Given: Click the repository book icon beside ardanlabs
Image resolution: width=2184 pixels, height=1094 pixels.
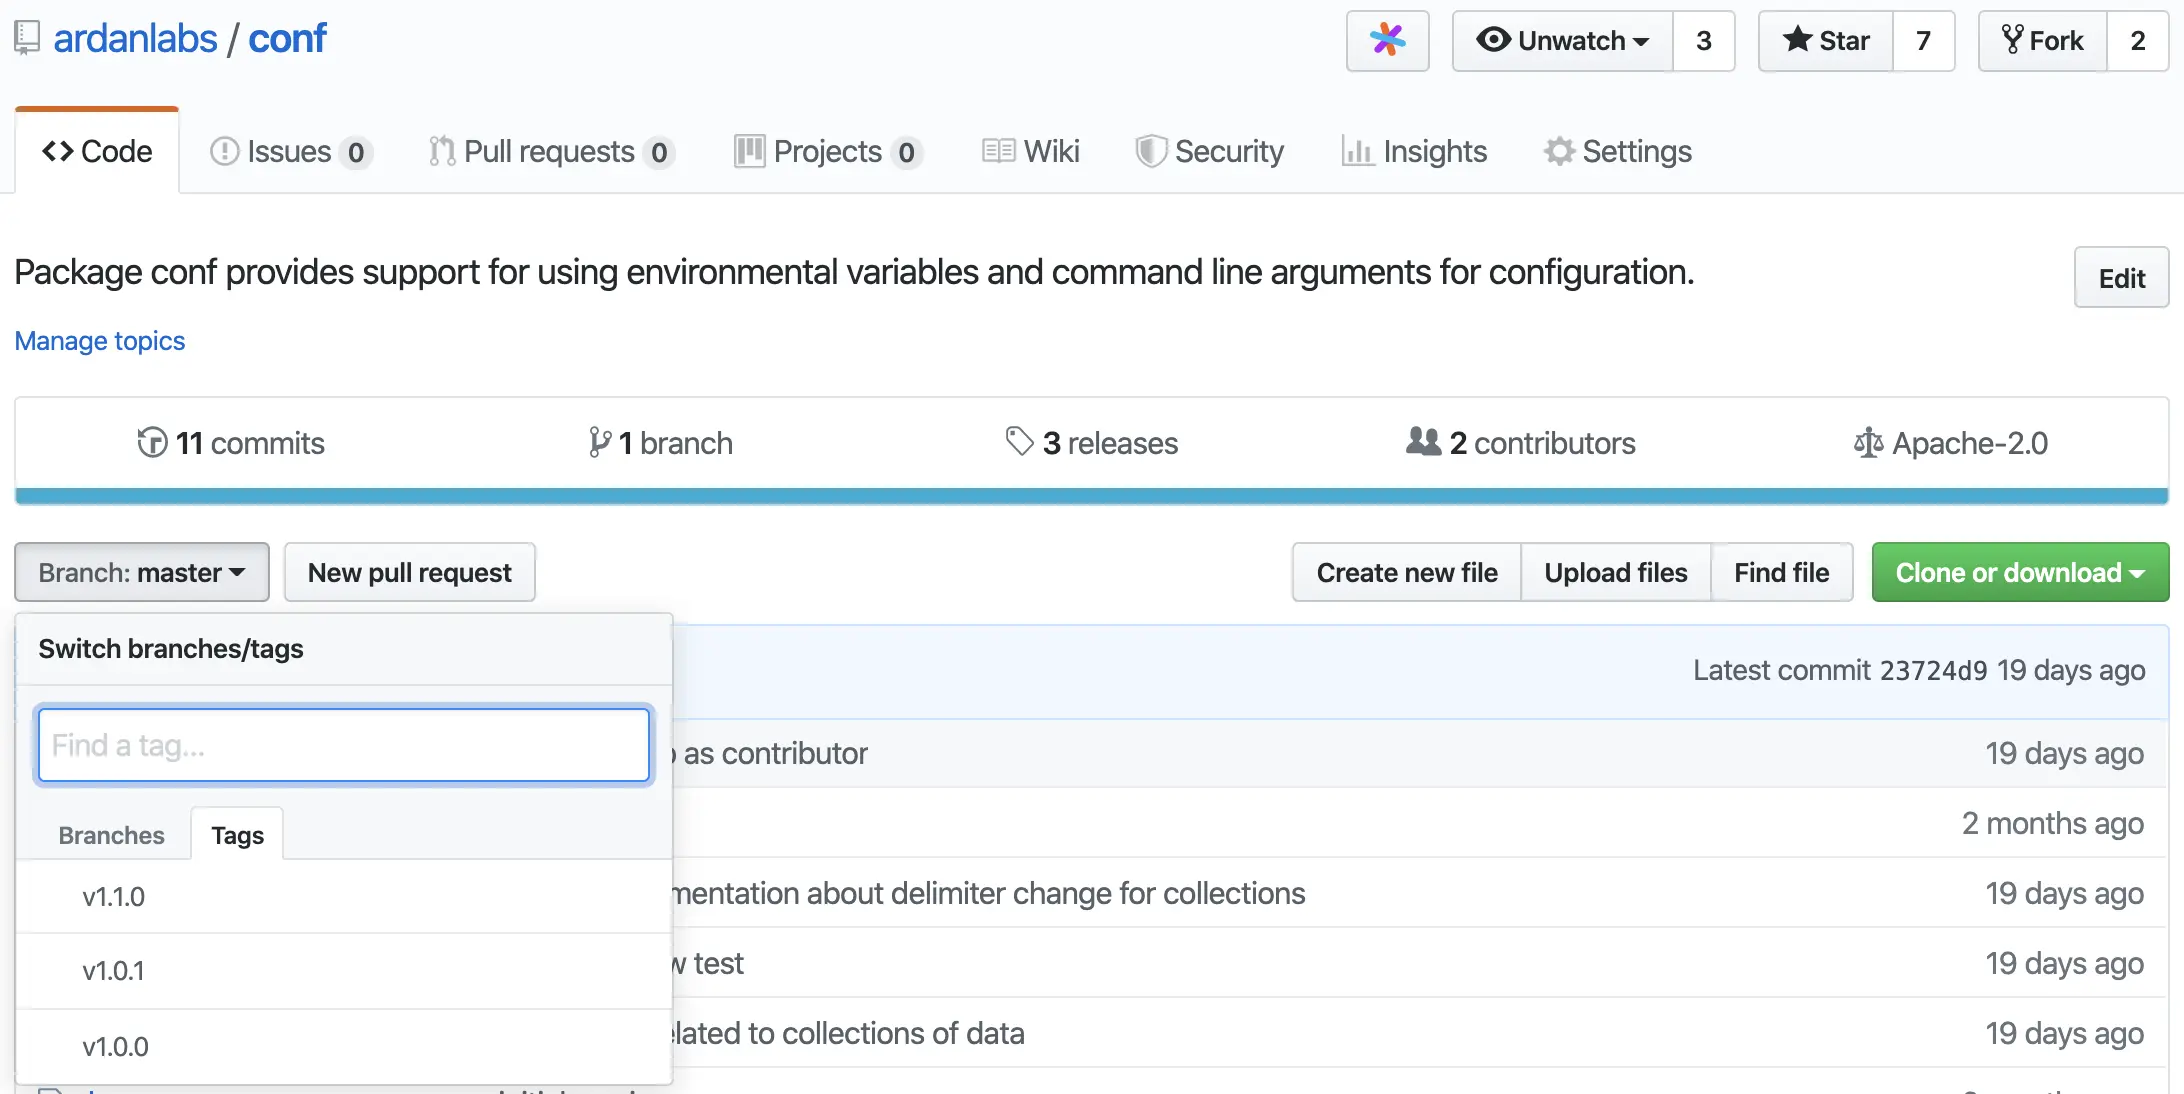Looking at the screenshot, I should [27, 38].
